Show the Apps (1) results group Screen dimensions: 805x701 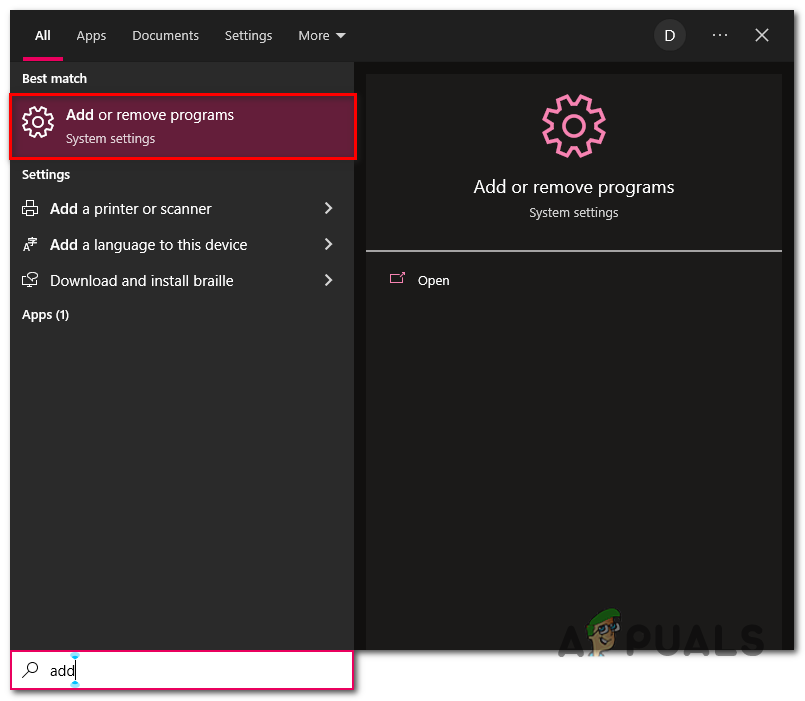(x=45, y=315)
